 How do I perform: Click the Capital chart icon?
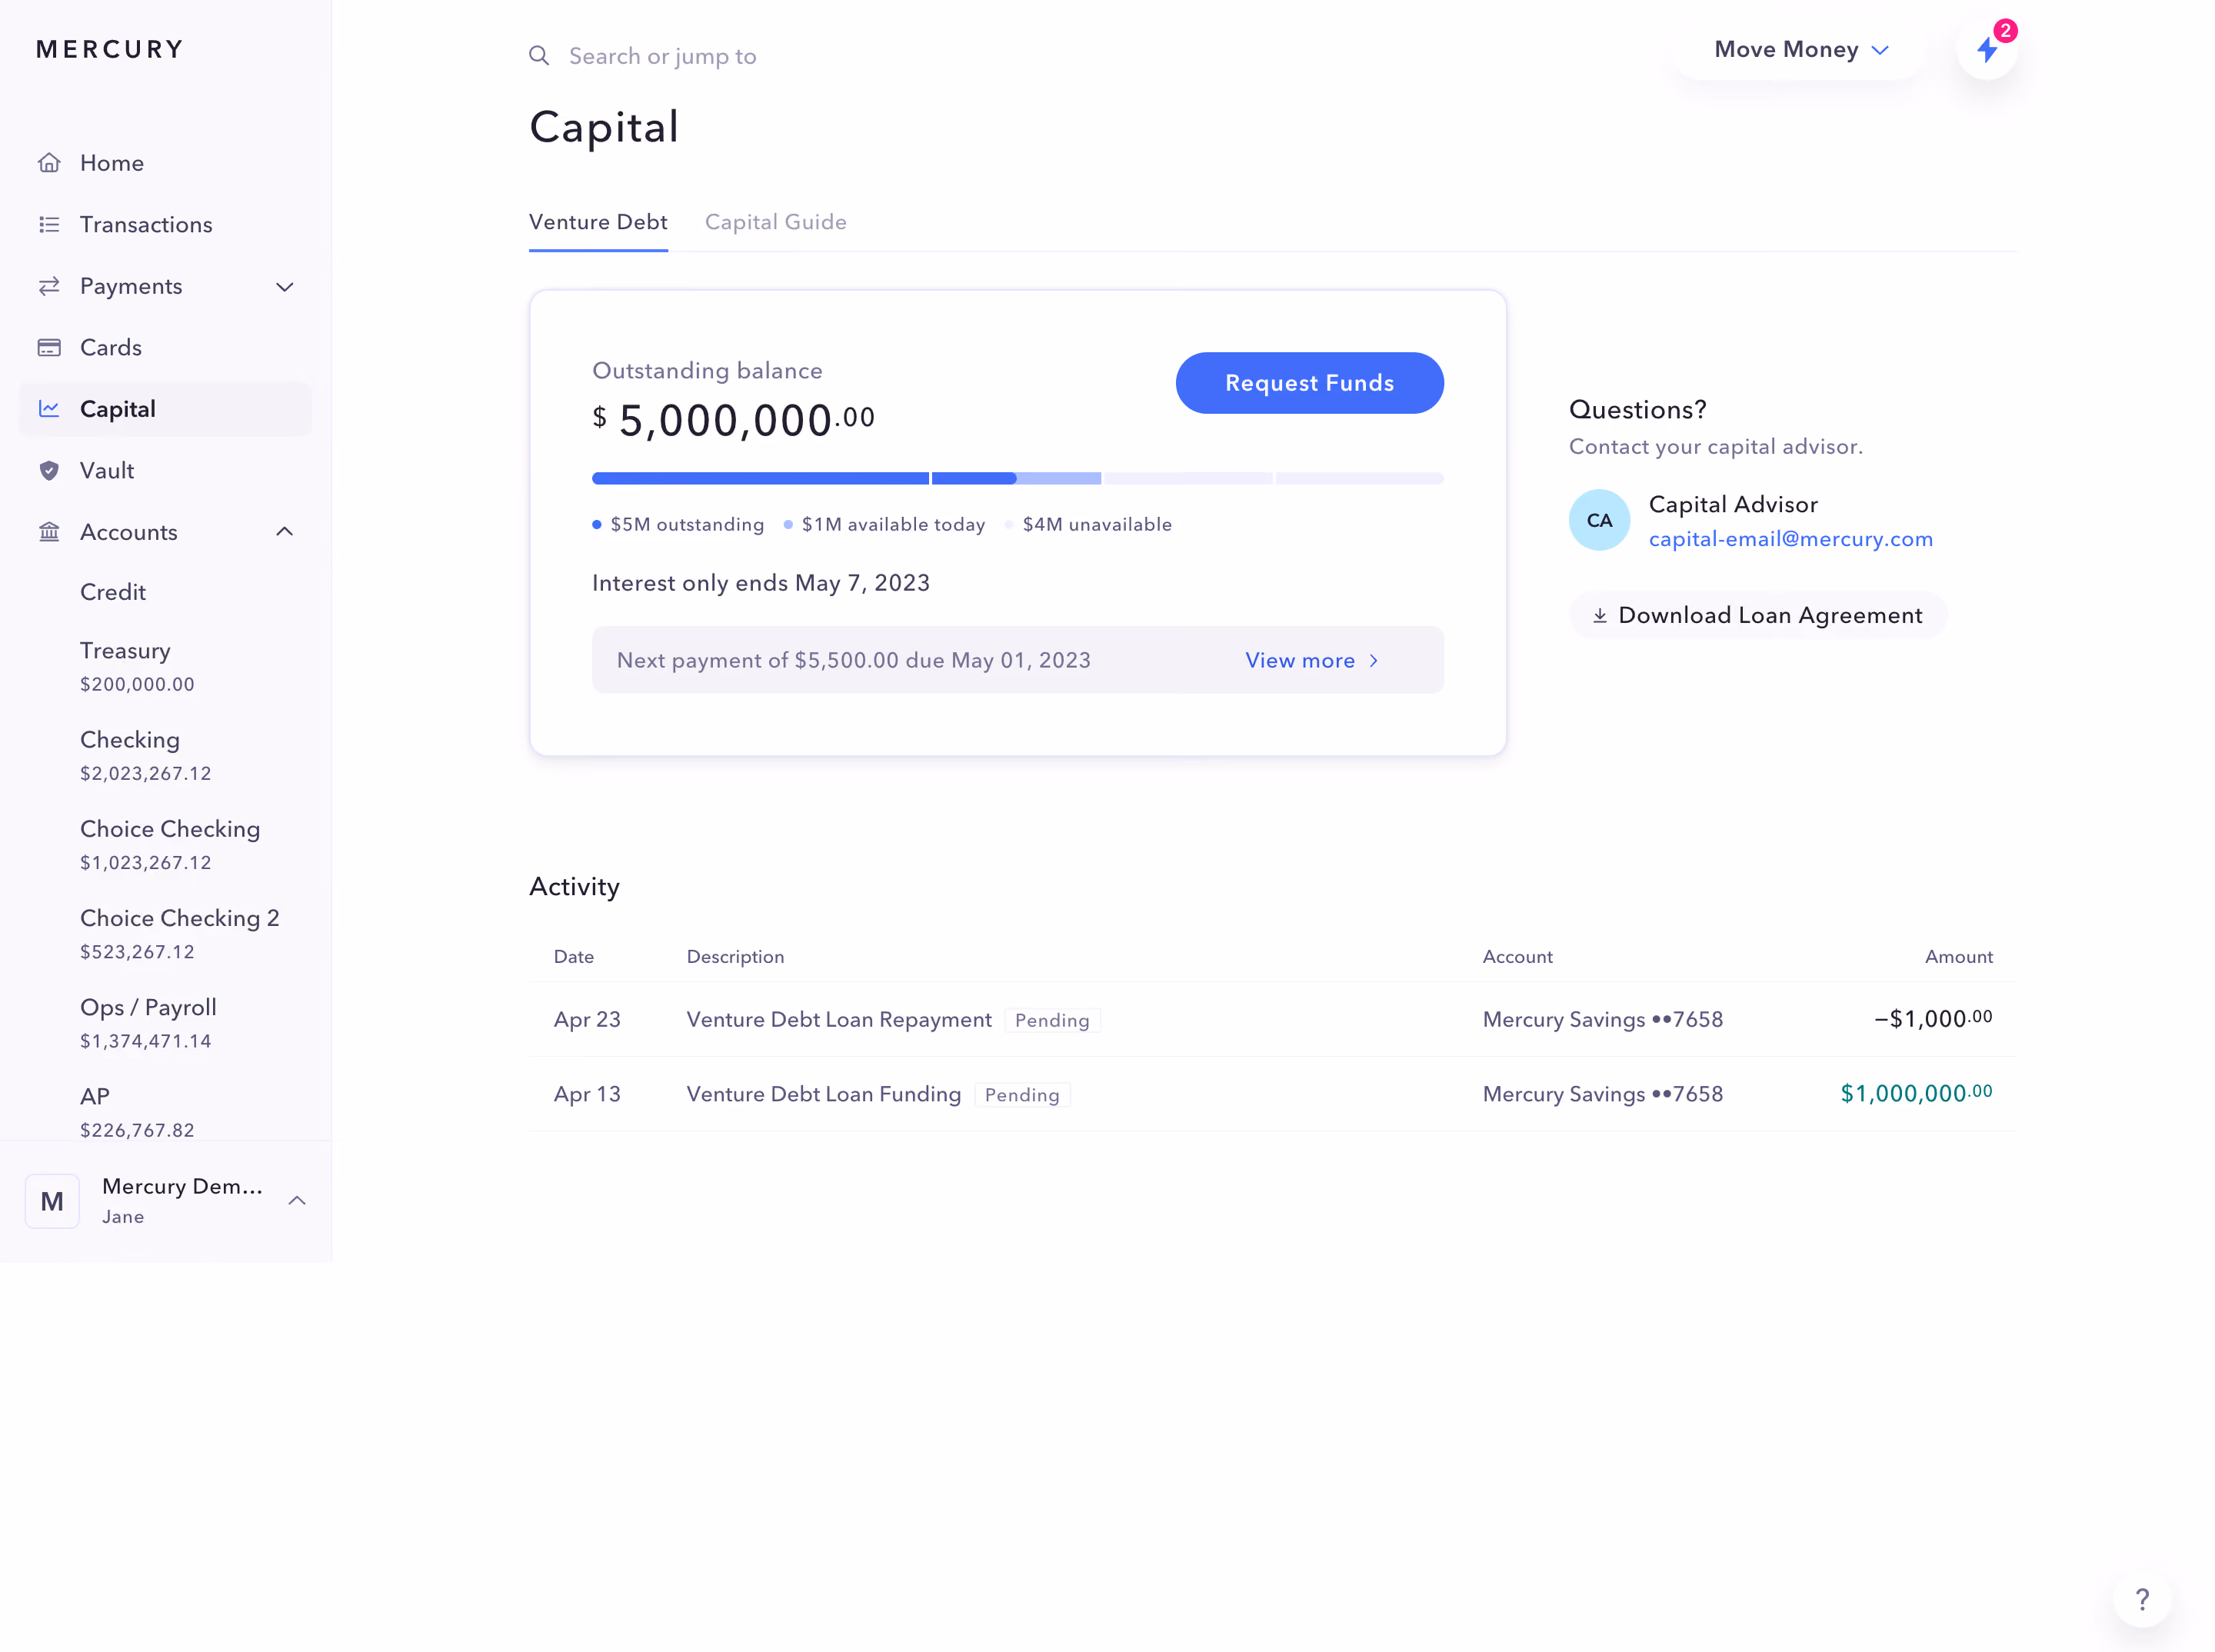pos(49,409)
